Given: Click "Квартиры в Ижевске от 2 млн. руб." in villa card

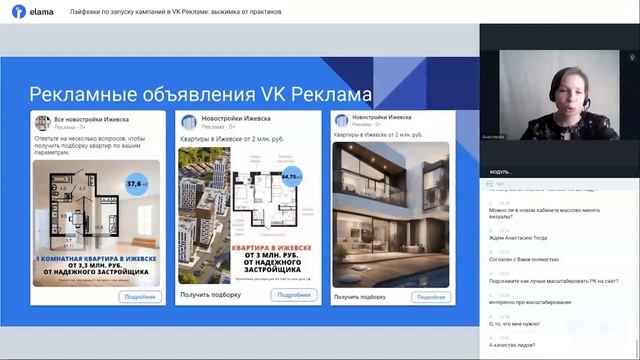Looking at the screenshot, I should pos(378,135).
